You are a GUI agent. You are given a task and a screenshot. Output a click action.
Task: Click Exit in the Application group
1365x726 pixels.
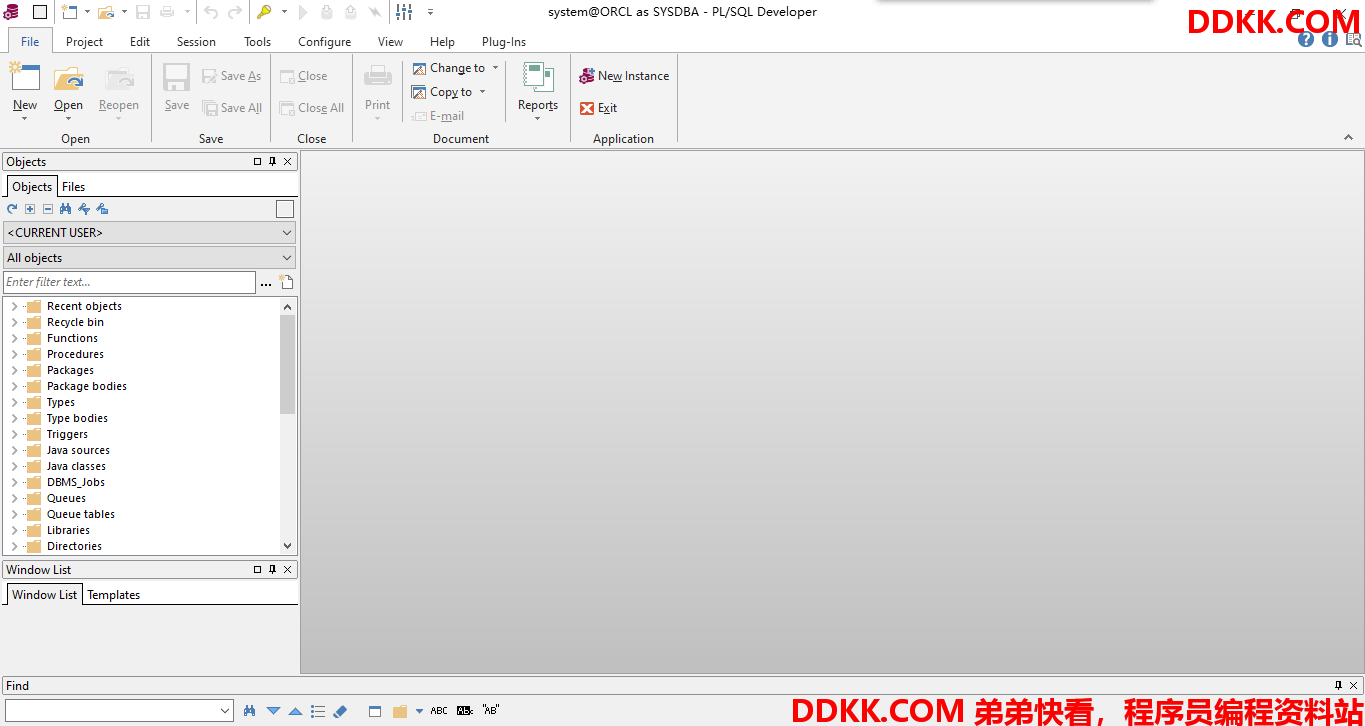(x=599, y=108)
